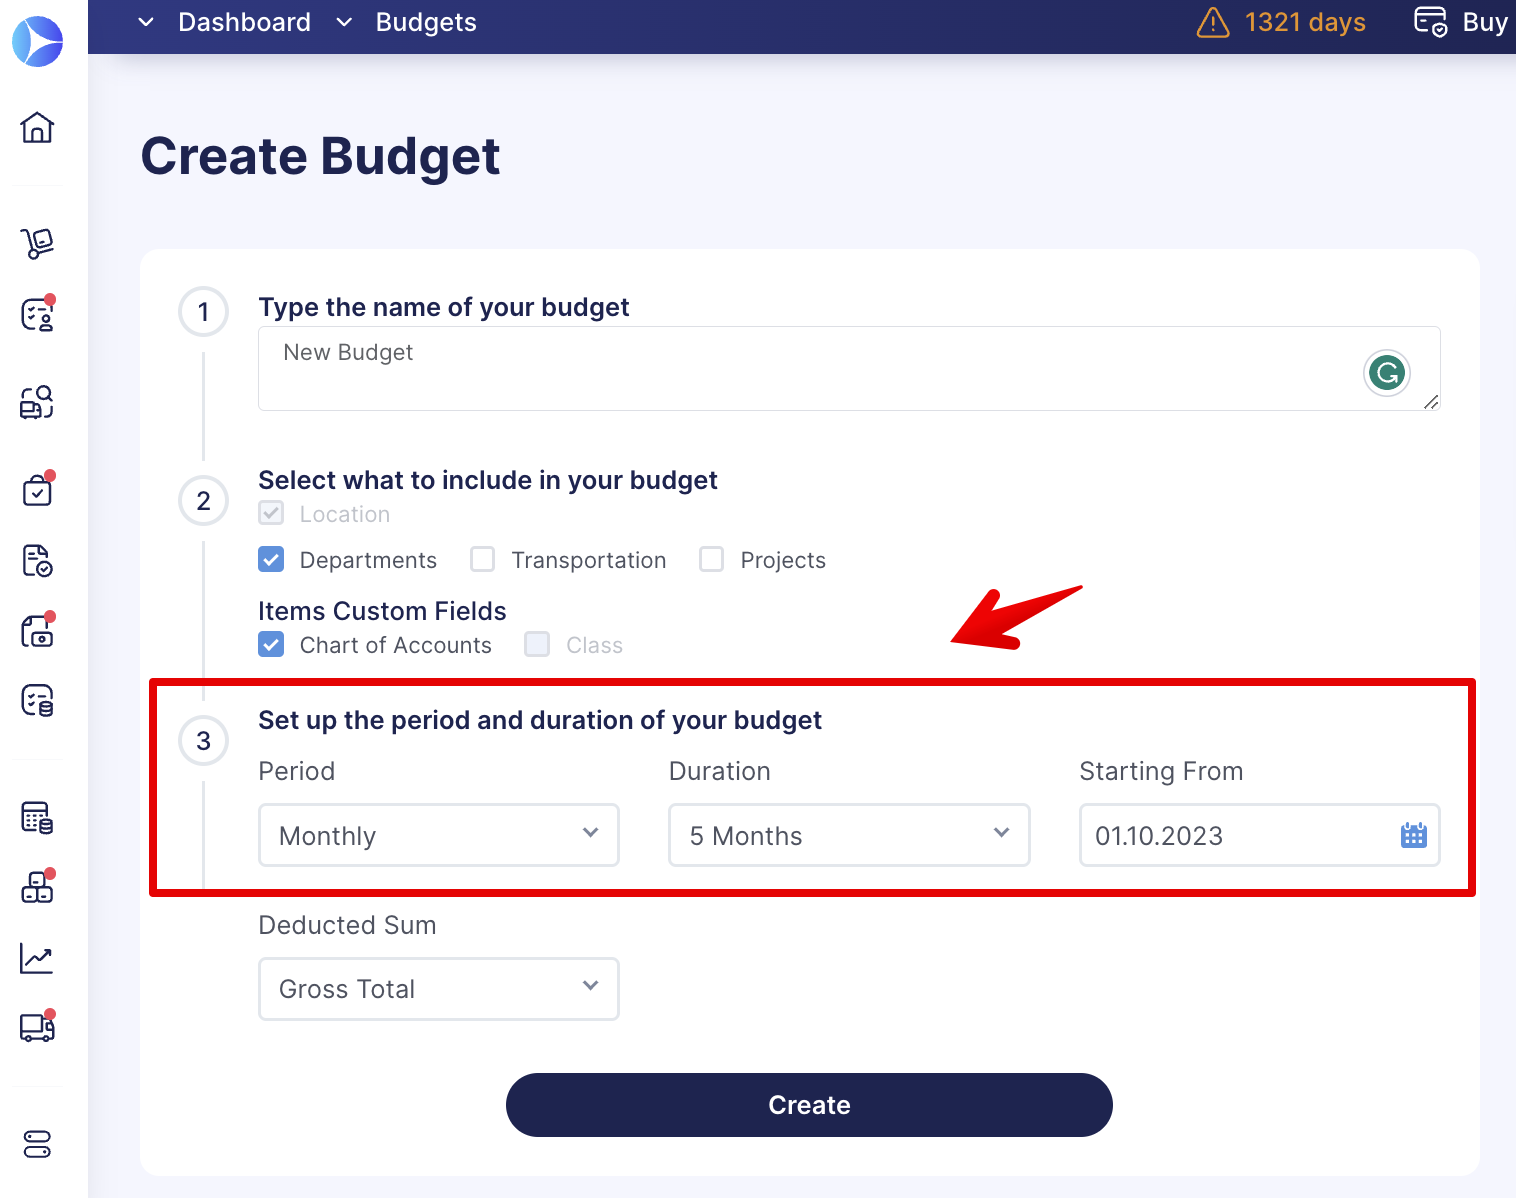This screenshot has width=1516, height=1198.
Task: Open the server settings icon at sidebar bottom
Action: (x=37, y=1143)
